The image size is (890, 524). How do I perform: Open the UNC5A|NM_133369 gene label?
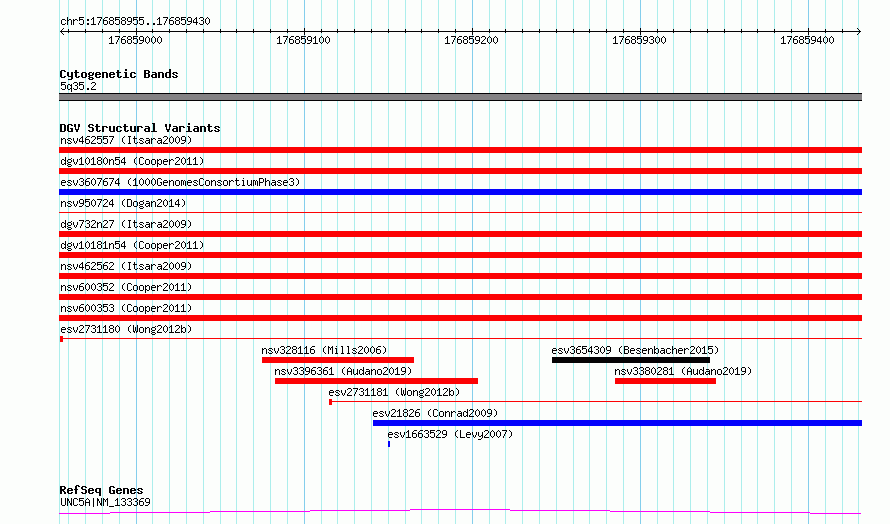[x=105, y=502]
